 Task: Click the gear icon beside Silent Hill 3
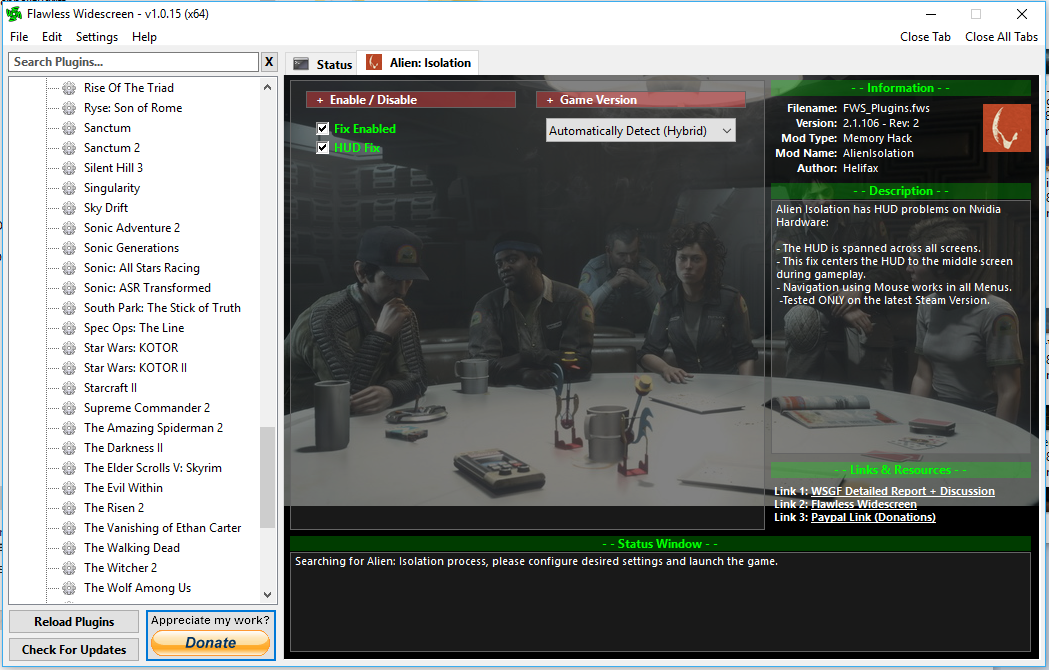pyautogui.click(x=69, y=168)
